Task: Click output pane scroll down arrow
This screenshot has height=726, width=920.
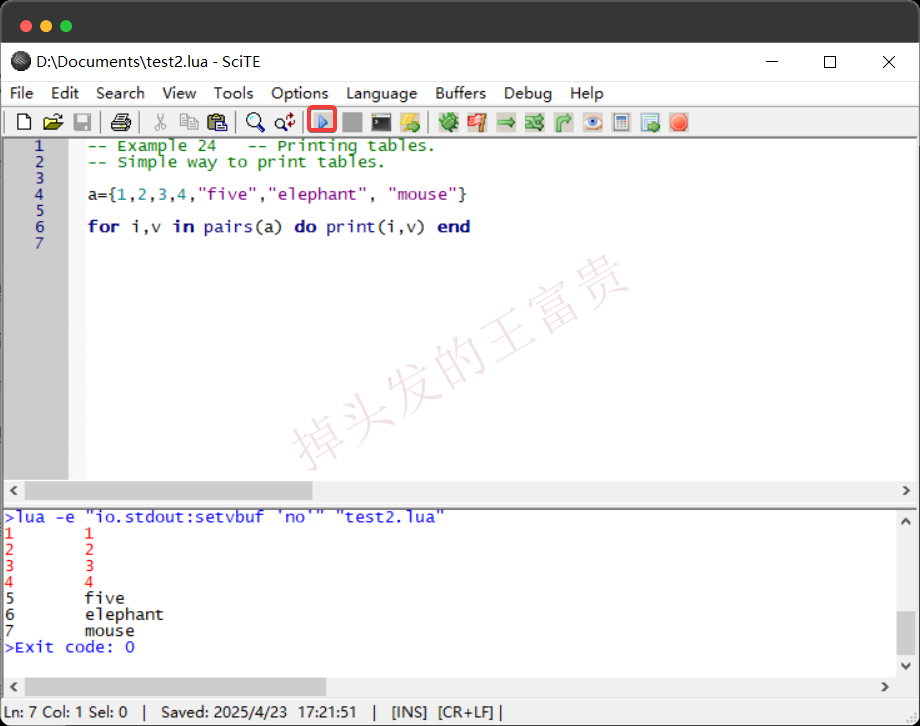Action: tap(905, 666)
